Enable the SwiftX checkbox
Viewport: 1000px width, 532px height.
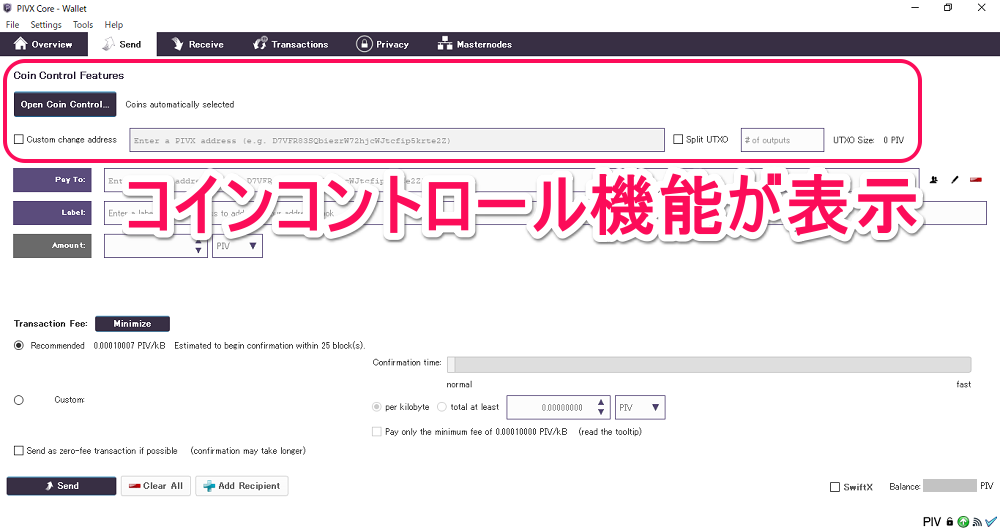tap(835, 487)
